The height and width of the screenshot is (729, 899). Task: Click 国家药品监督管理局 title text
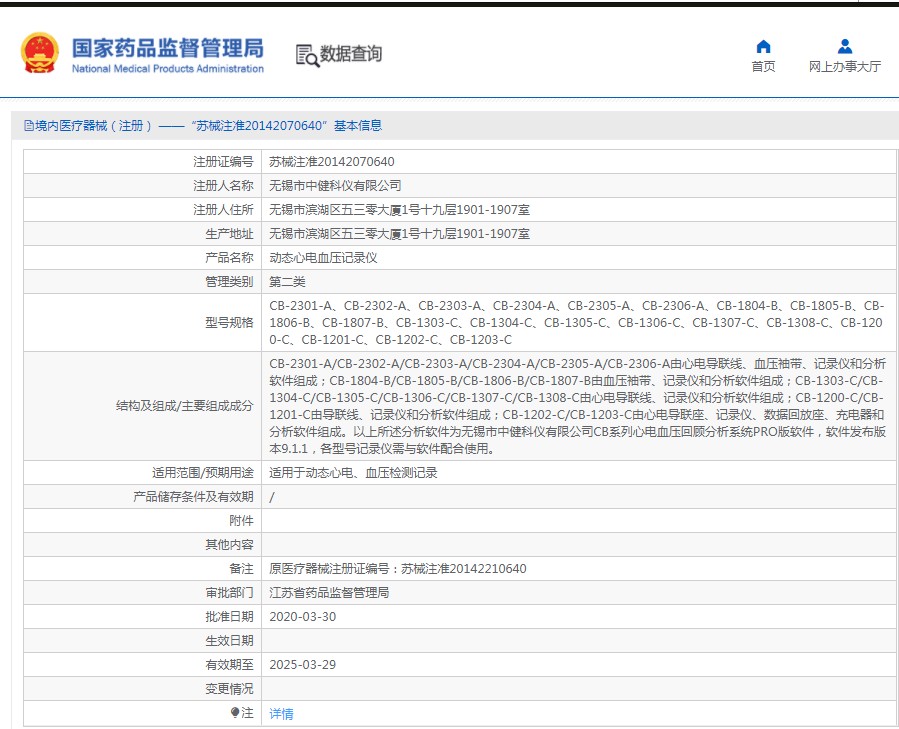coord(168,48)
